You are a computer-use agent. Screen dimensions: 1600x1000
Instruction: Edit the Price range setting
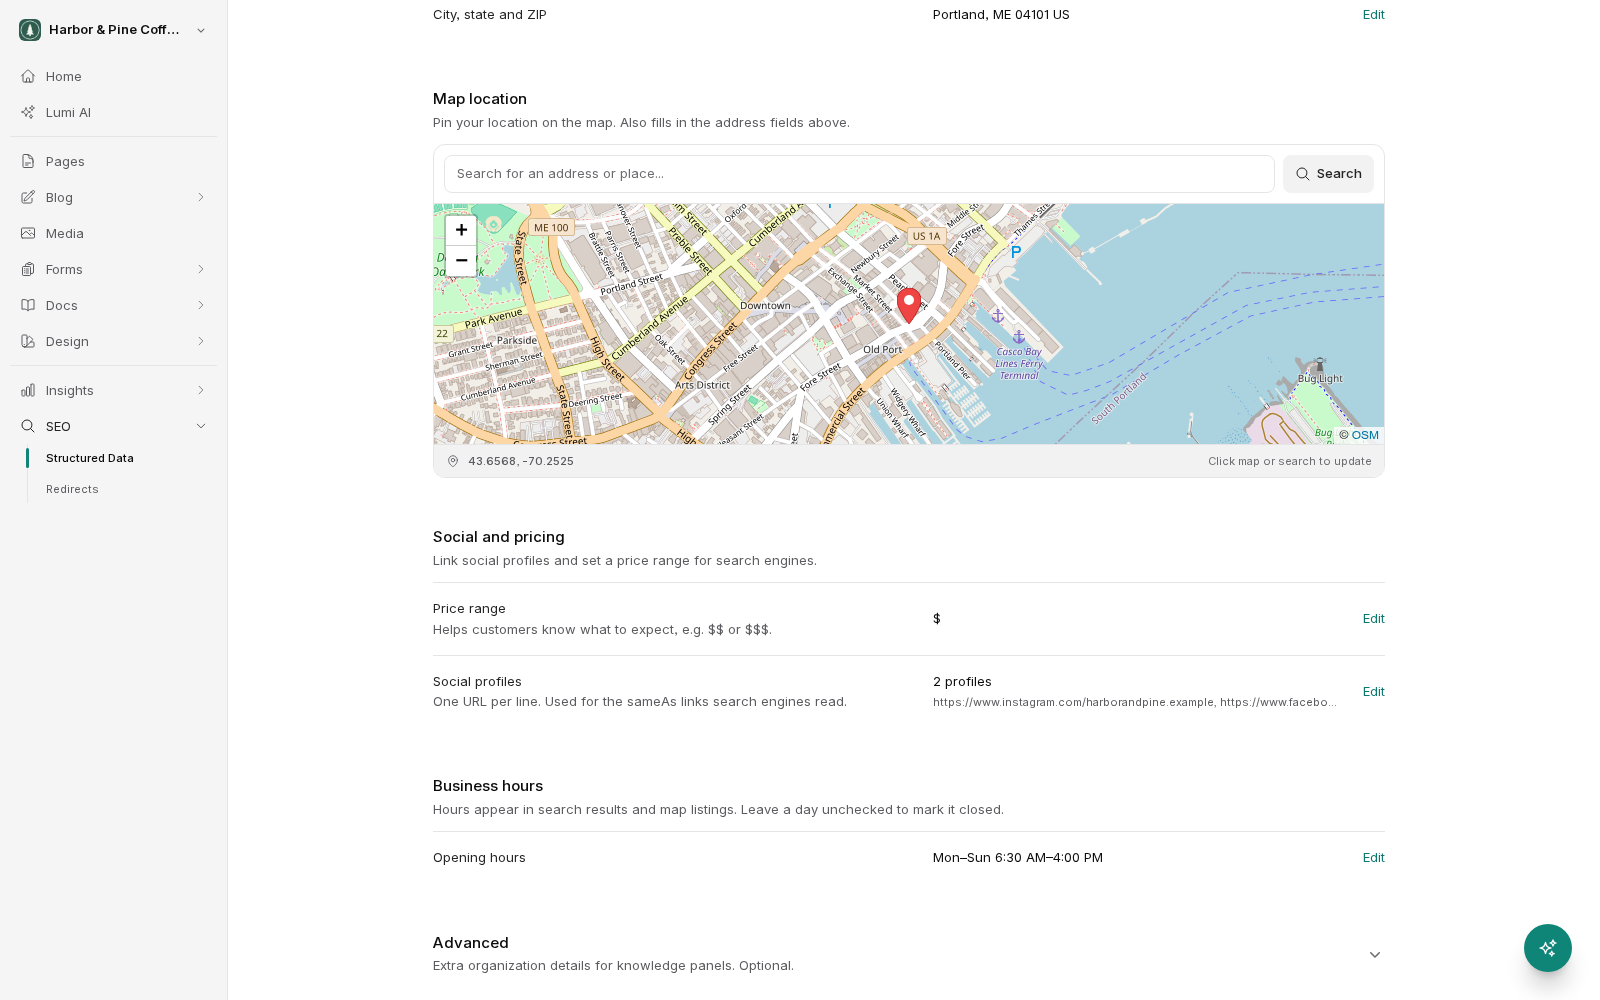pyautogui.click(x=1374, y=618)
